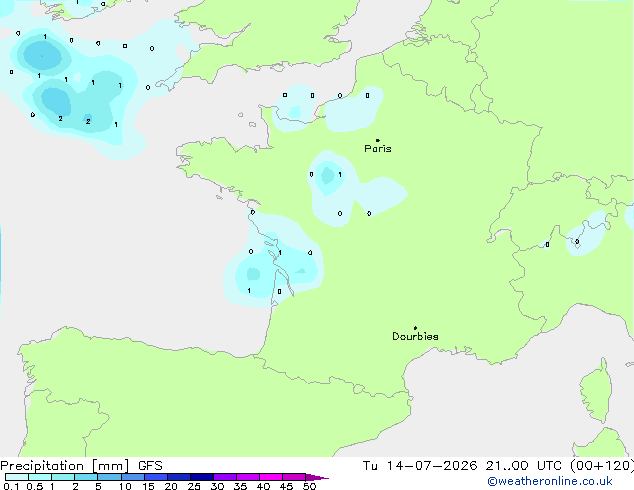The height and width of the screenshot is (490, 634).
Task: Click the 'Precipitation [mm]' title text
Action: pyautogui.click(x=65, y=466)
